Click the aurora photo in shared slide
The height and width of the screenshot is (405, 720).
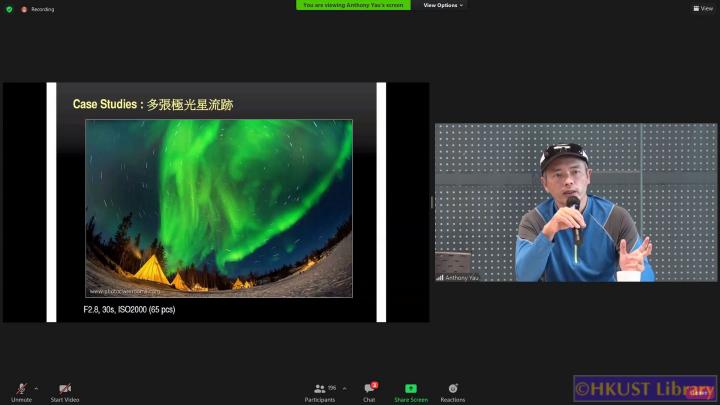click(218, 208)
